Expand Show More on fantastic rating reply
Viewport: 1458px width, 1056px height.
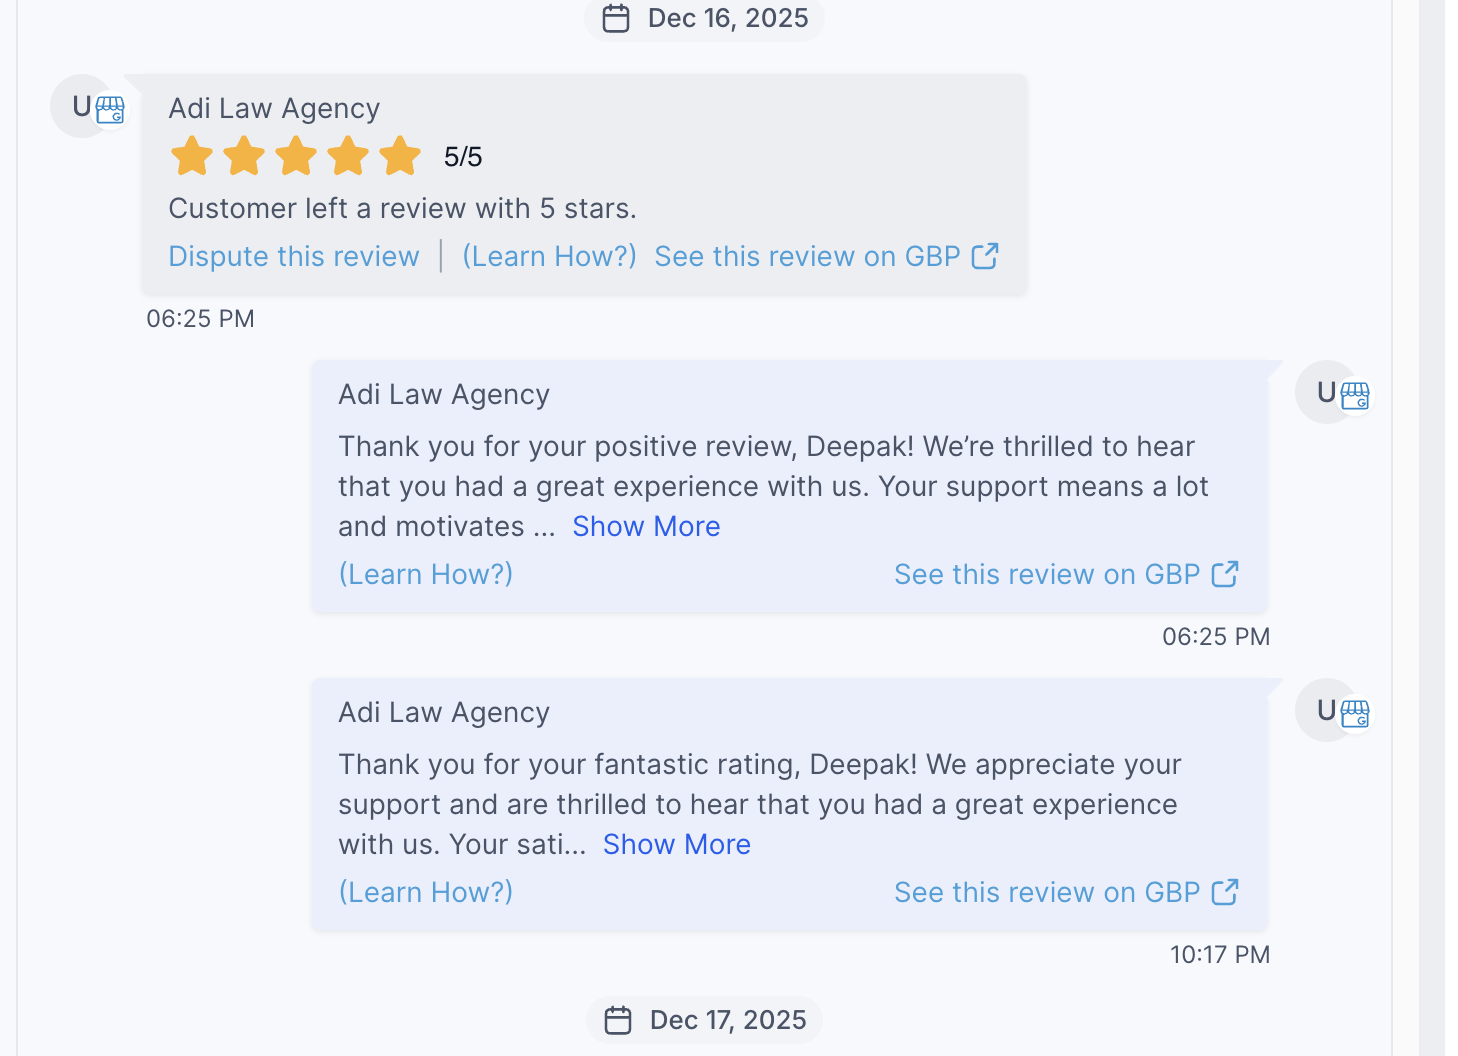pos(677,844)
